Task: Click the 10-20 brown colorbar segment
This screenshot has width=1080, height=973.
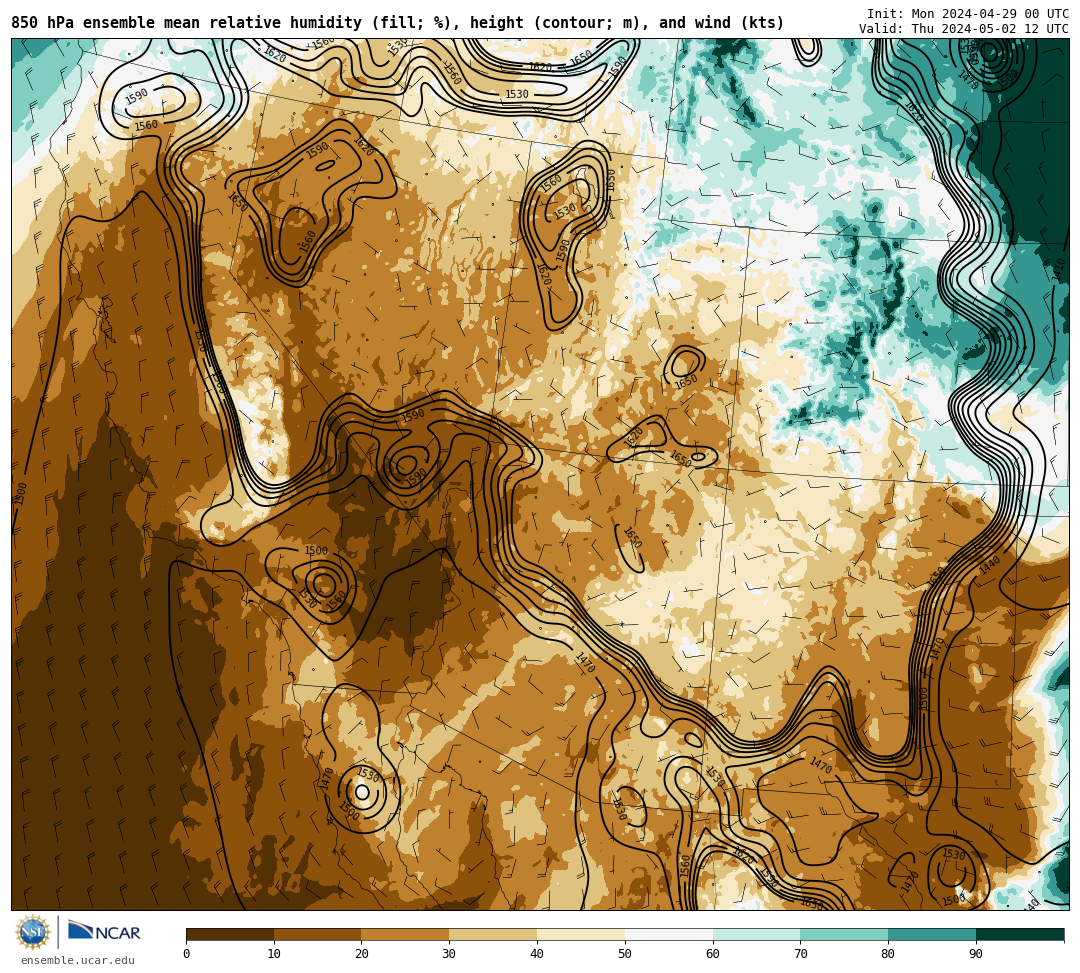Action: (x=318, y=934)
